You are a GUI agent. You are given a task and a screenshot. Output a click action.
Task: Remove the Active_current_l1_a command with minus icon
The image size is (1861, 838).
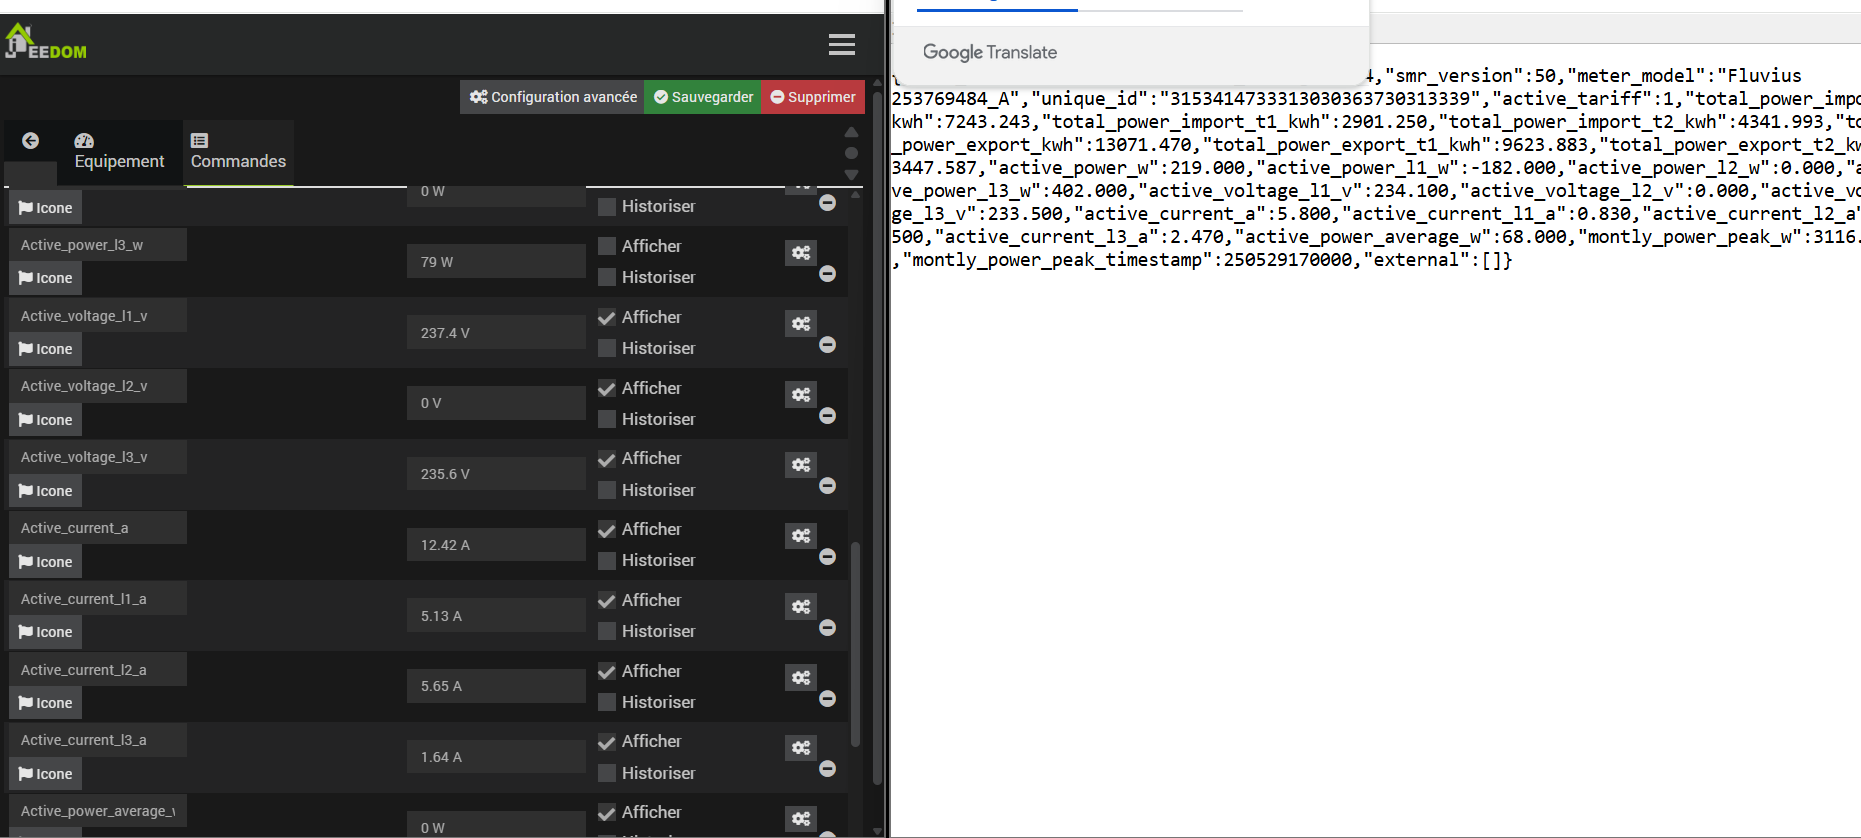click(x=827, y=628)
